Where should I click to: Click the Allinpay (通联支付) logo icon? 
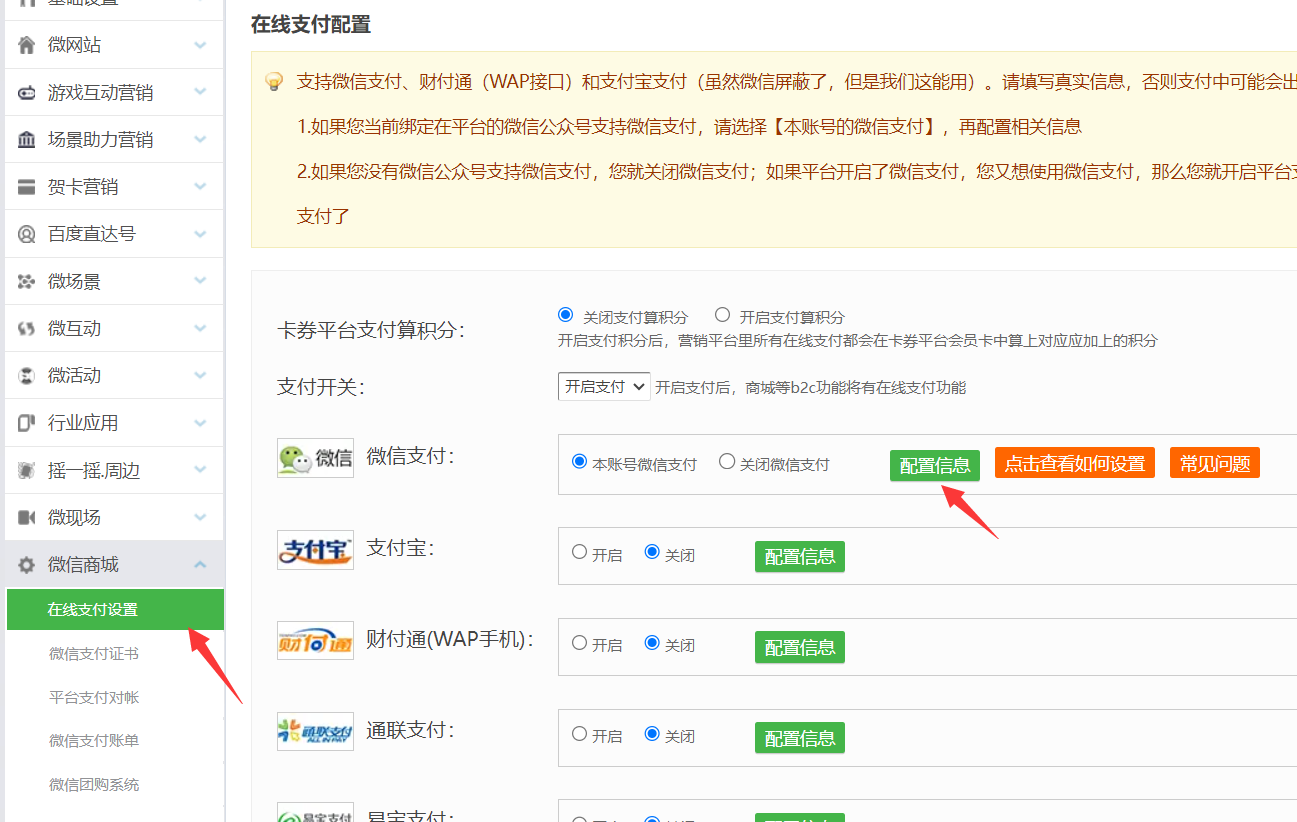pyautogui.click(x=315, y=732)
